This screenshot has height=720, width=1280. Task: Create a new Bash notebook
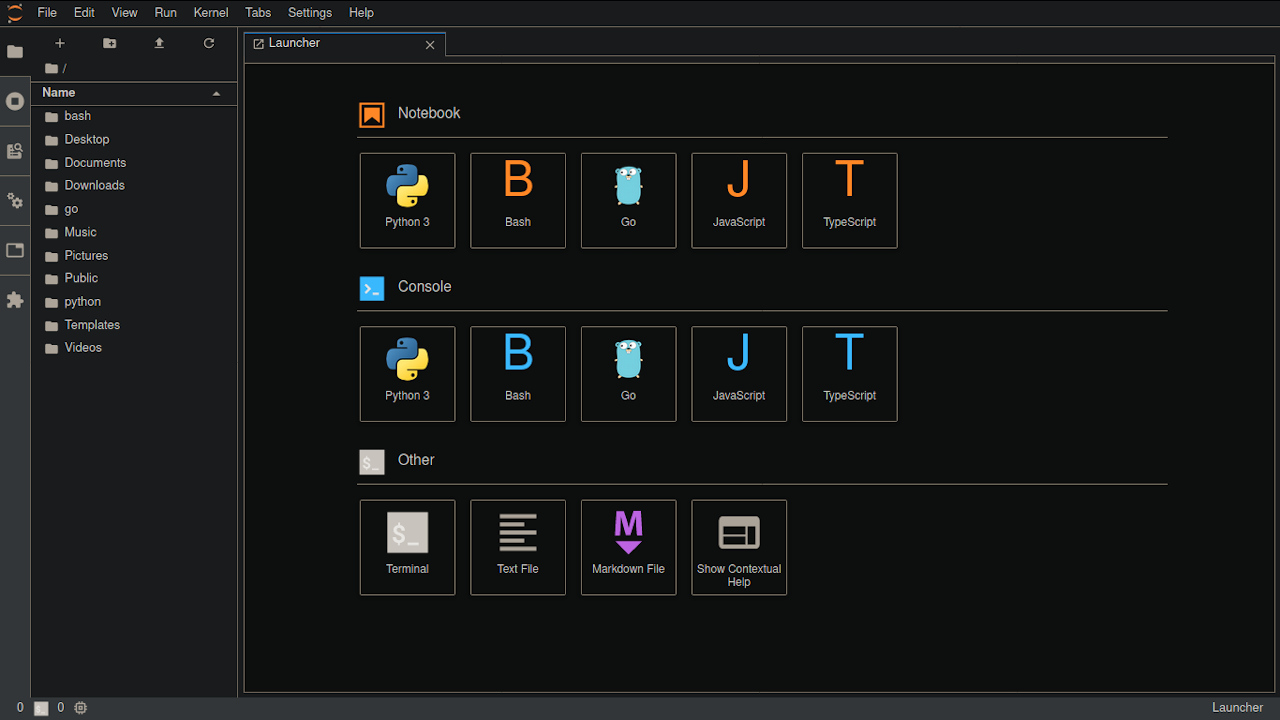[518, 200]
